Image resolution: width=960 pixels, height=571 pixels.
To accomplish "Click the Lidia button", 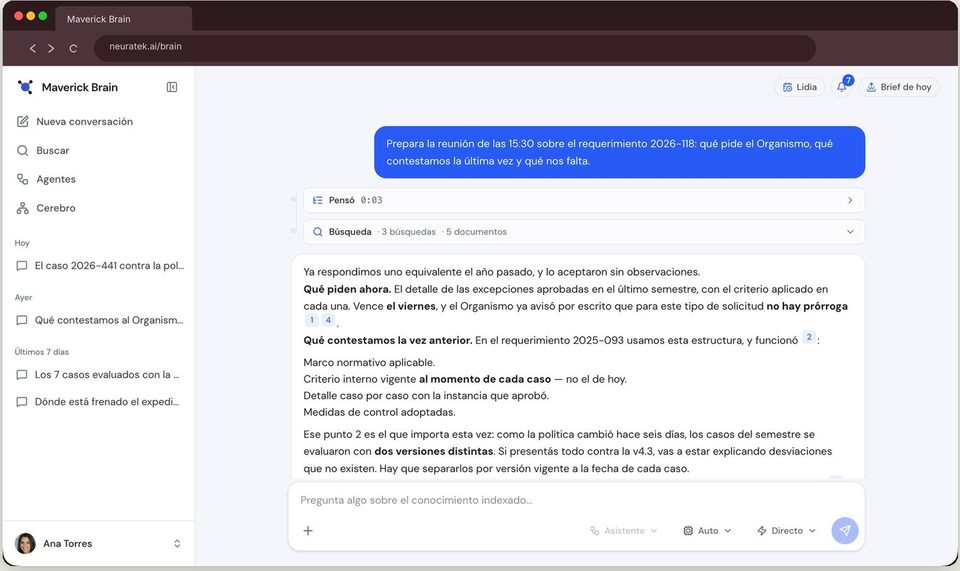I will pyautogui.click(x=800, y=87).
